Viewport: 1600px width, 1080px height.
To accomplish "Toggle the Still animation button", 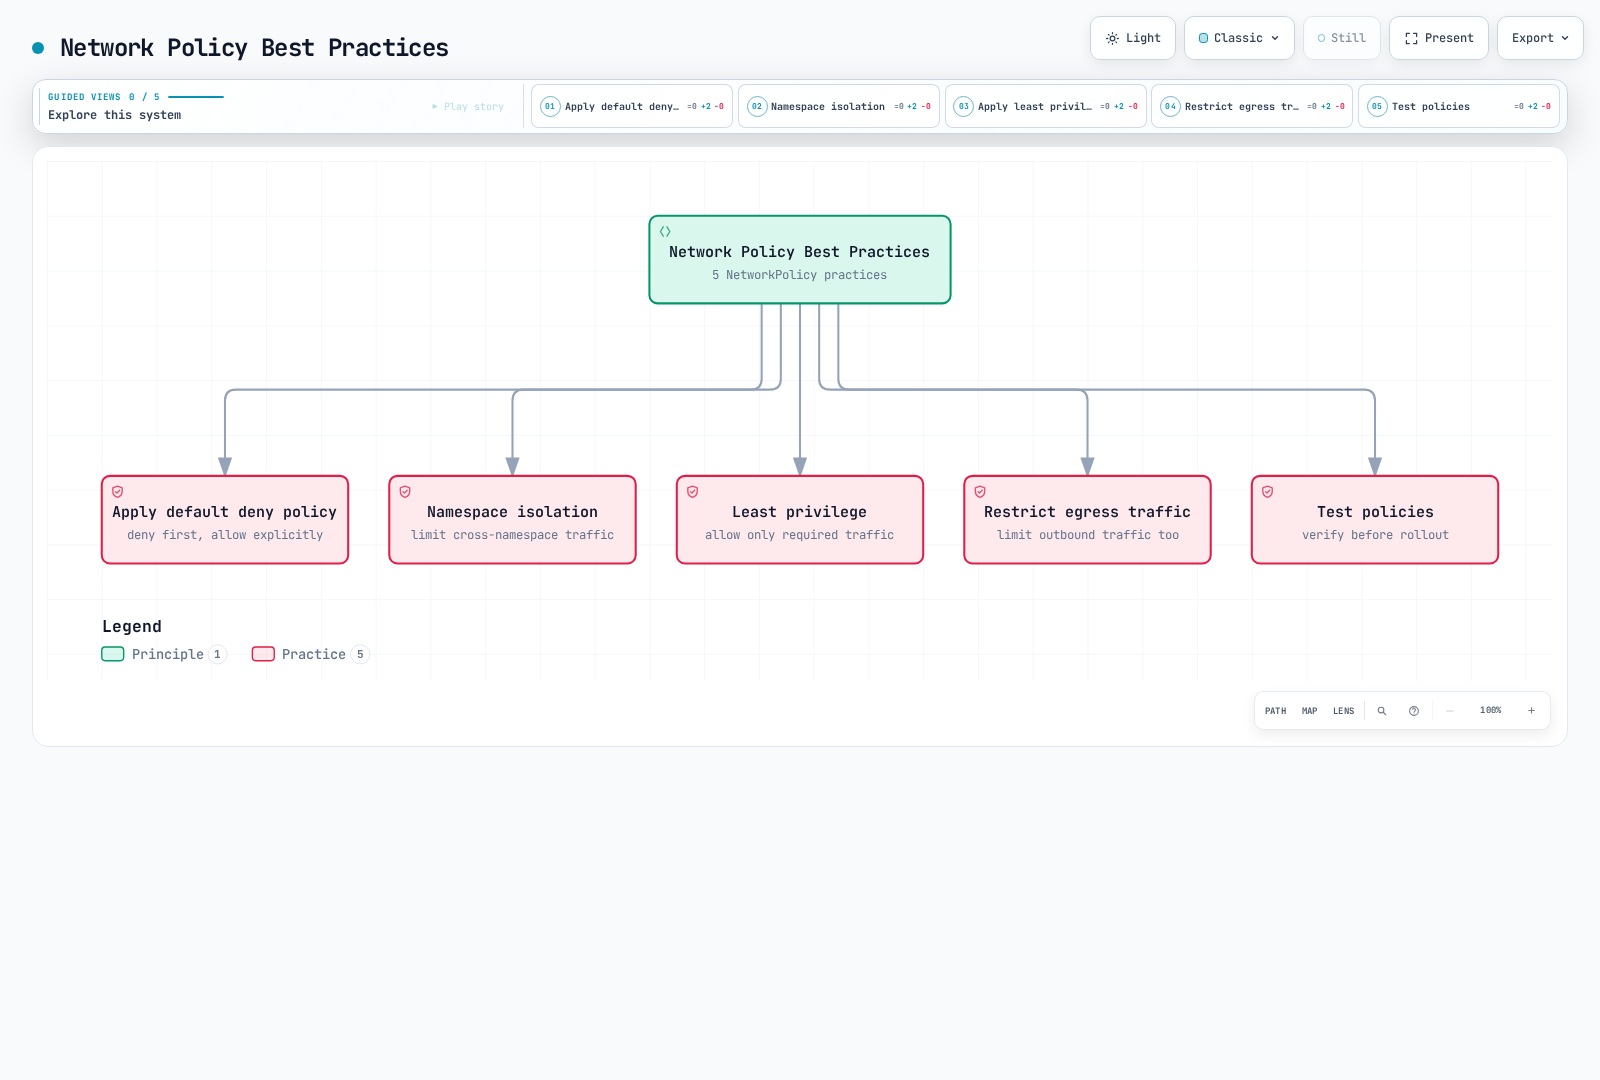I will (x=1341, y=38).
